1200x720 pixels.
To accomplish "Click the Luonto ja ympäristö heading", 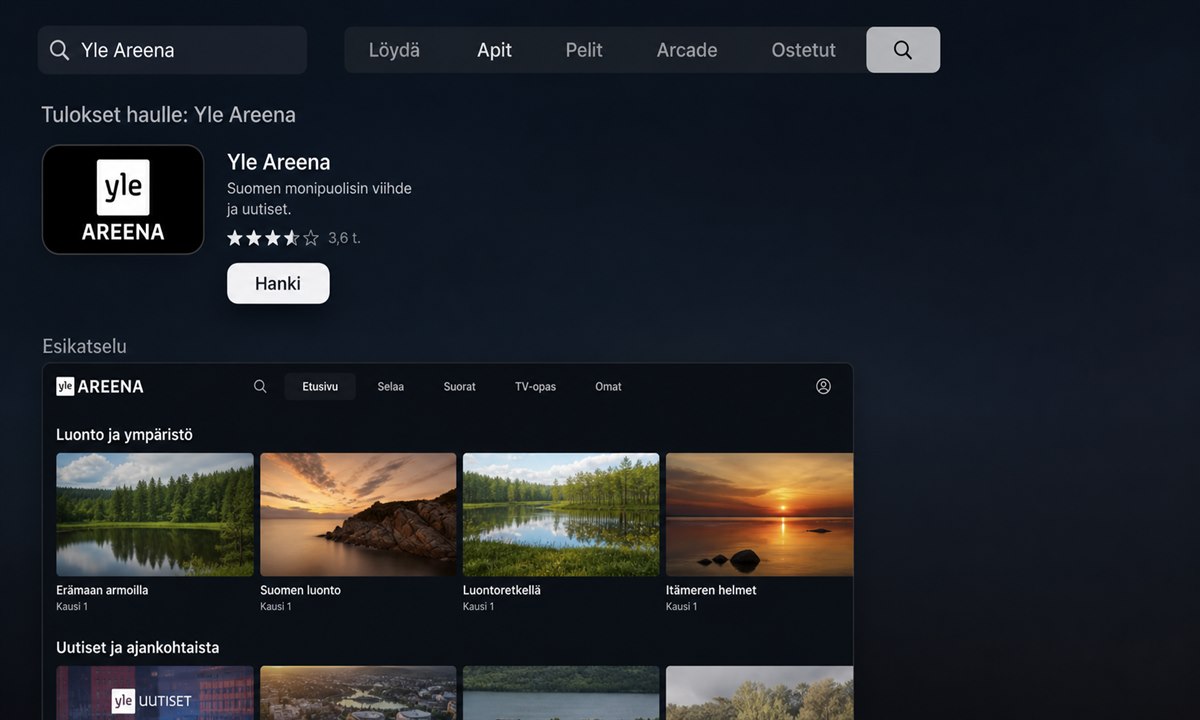I will click(x=124, y=435).
